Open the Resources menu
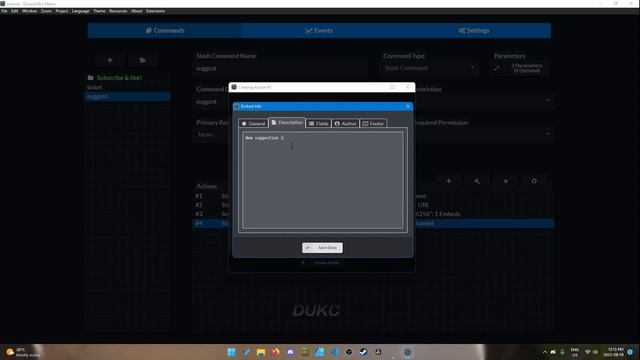The width and height of the screenshot is (640, 360). coord(118,11)
